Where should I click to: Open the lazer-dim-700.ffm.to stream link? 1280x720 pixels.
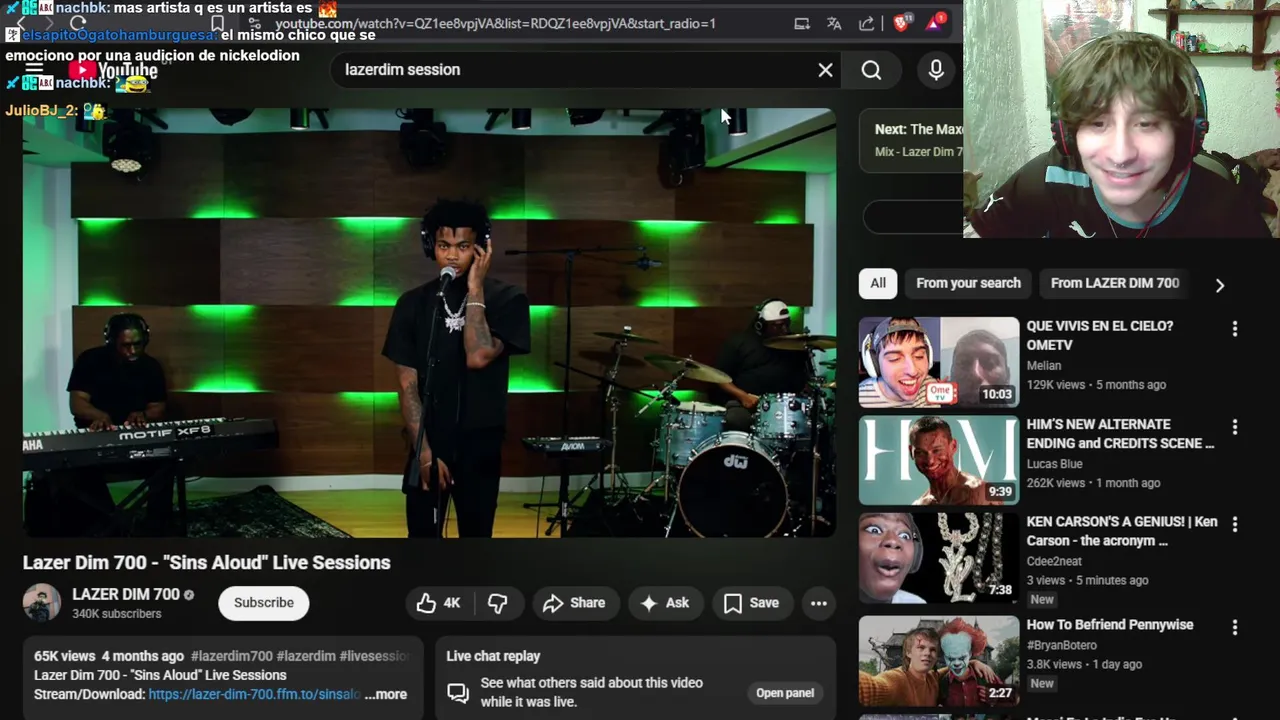254,694
